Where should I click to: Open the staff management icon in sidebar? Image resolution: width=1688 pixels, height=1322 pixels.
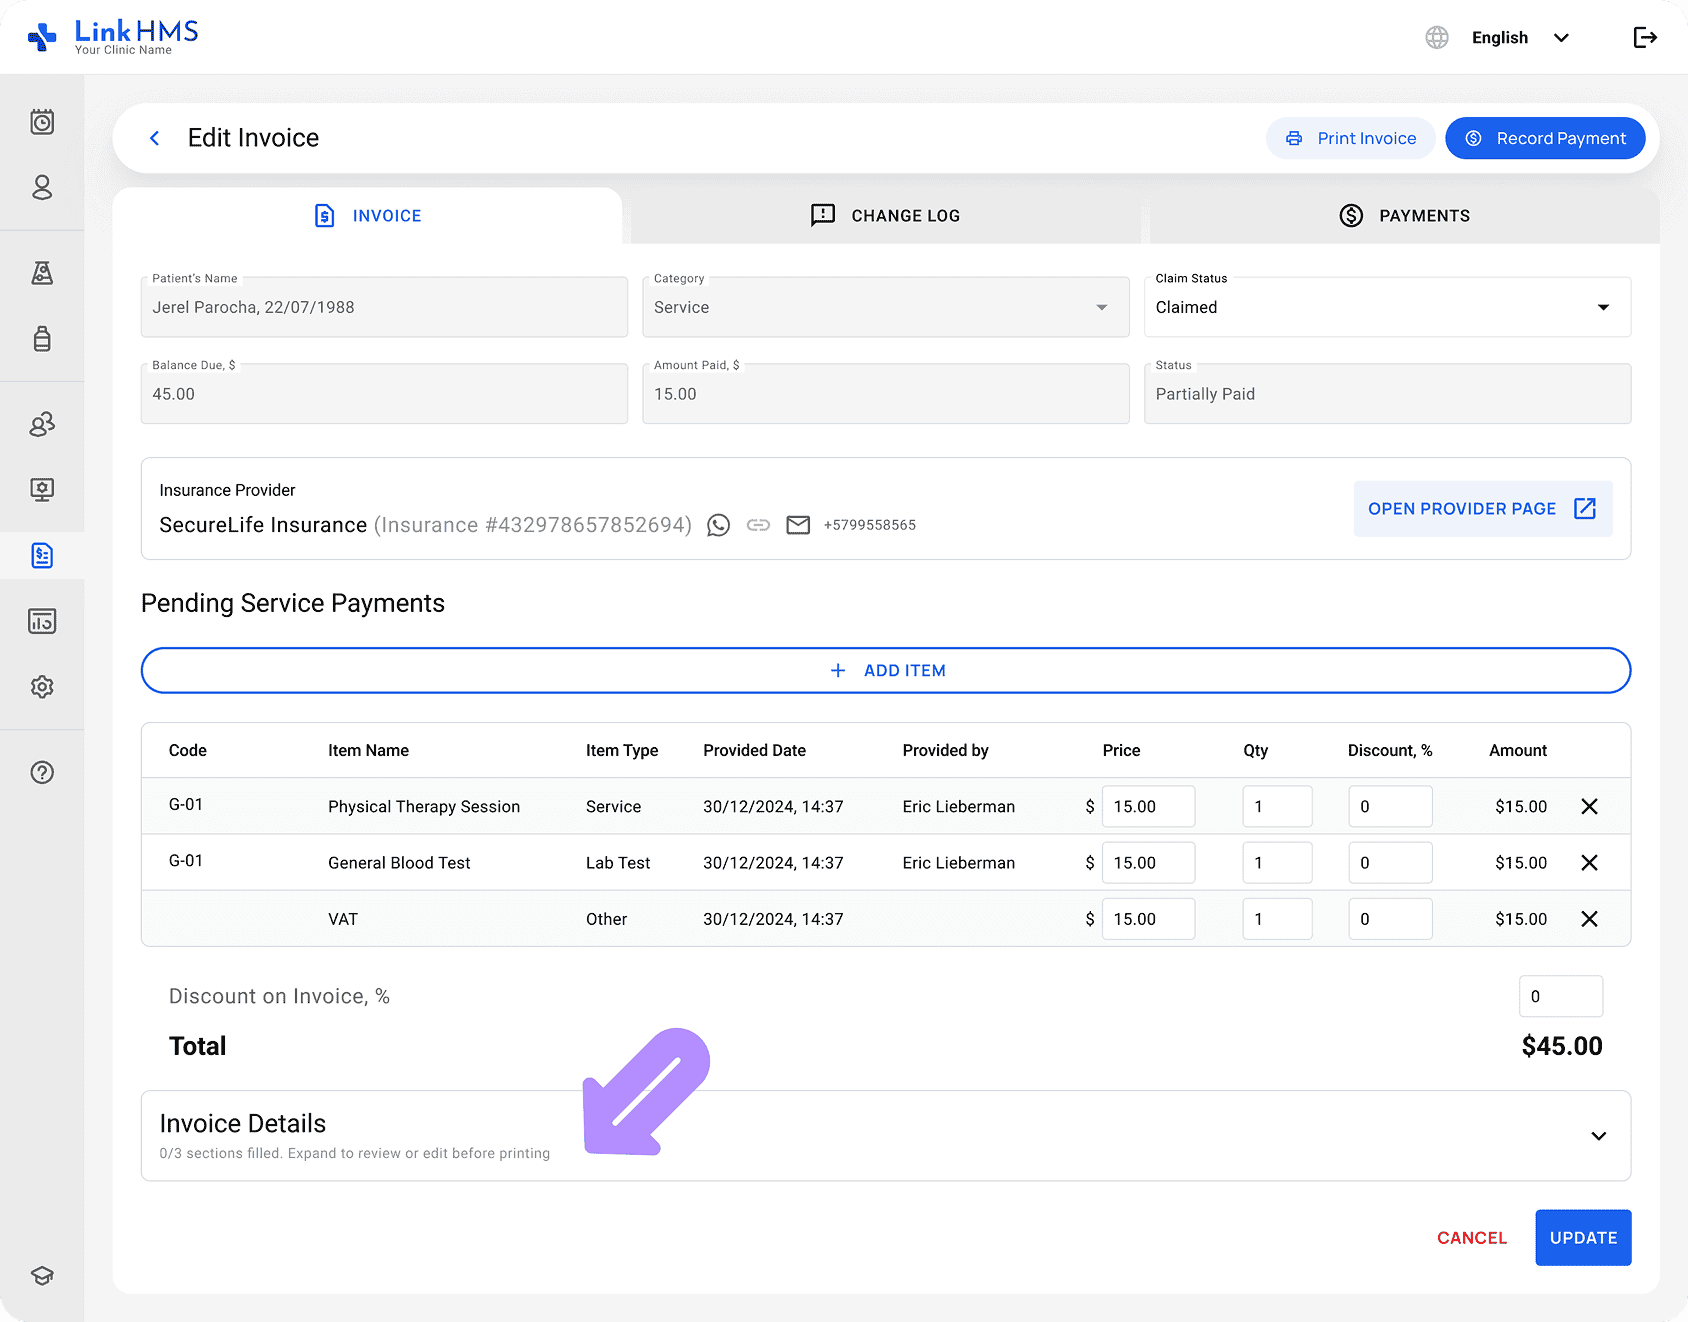[x=42, y=424]
